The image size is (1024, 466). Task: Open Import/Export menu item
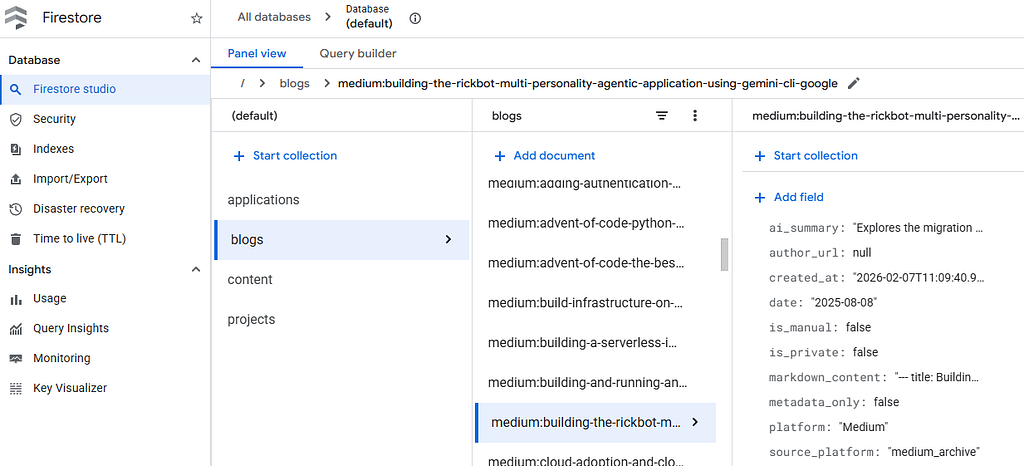105,179
